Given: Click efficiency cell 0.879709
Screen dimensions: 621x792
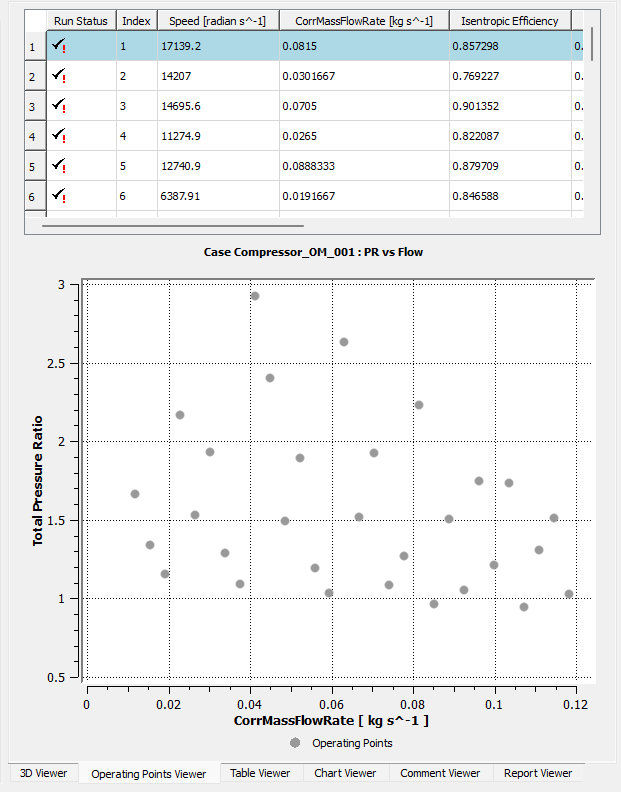Looking at the screenshot, I should tap(510, 166).
